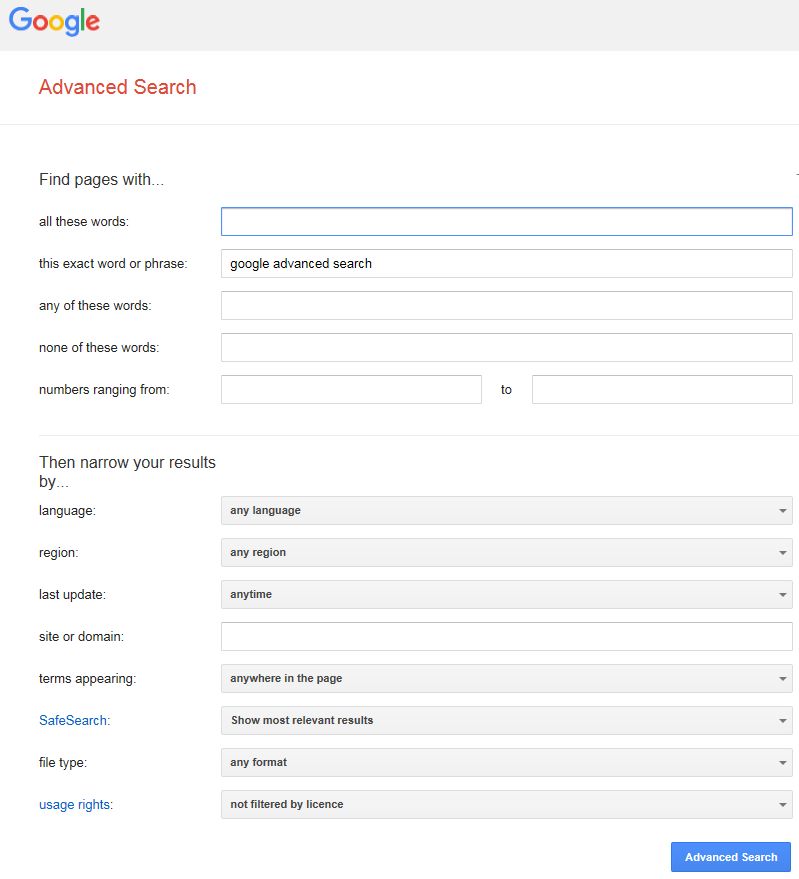Expand the region dropdown
The height and width of the screenshot is (879, 799).
(506, 552)
